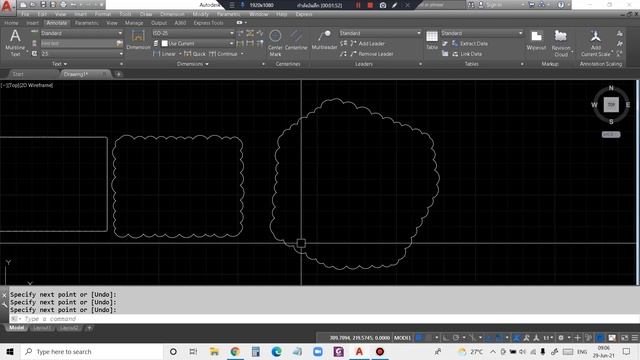Activate the Revision Cloud tool
640x360 pixels.
tap(561, 43)
